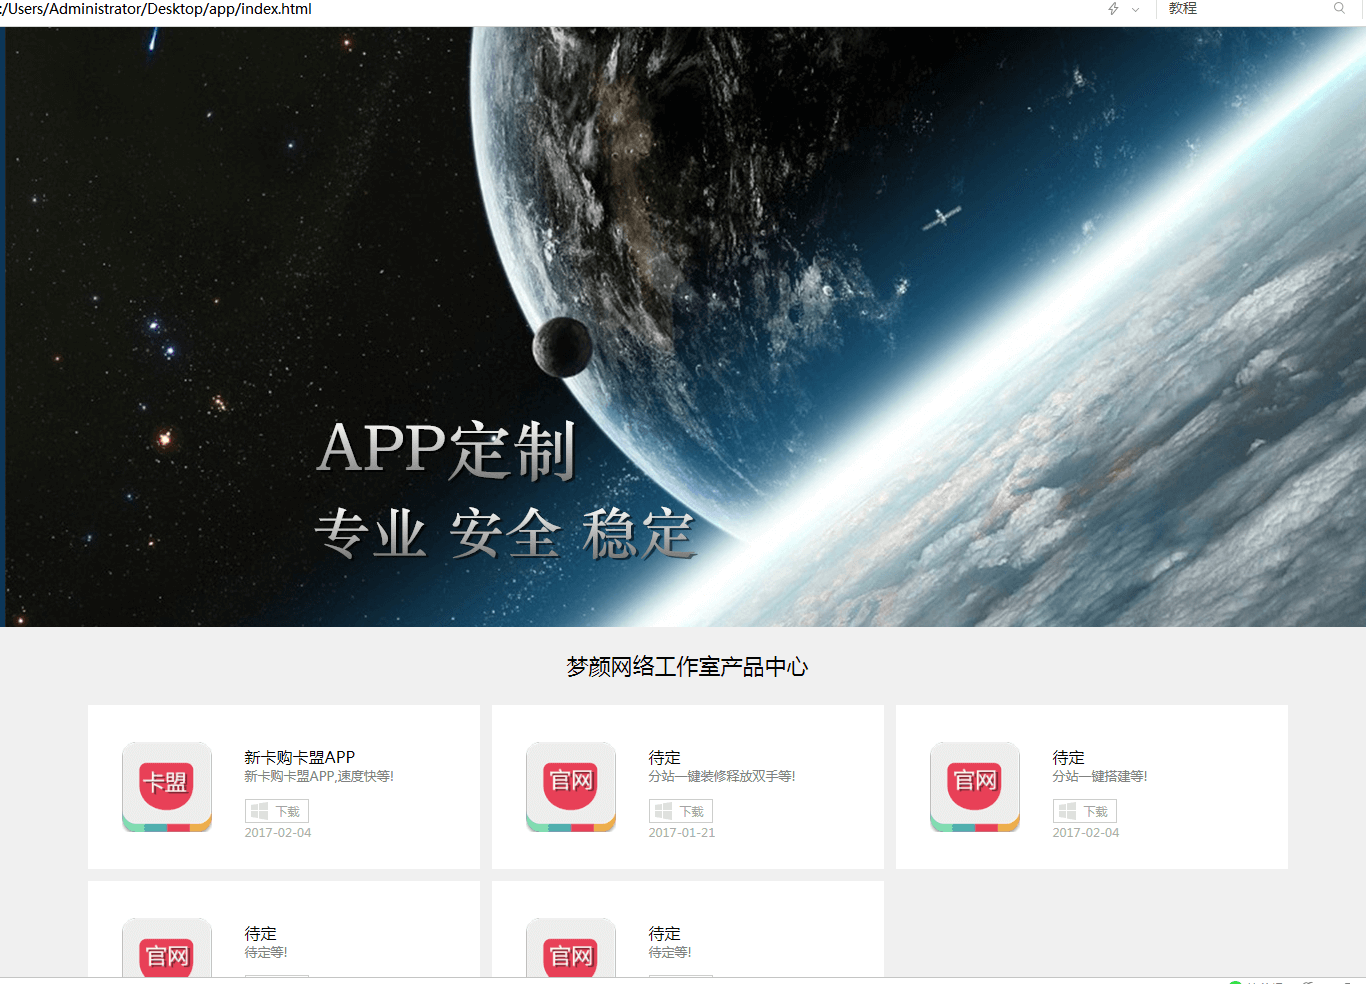This screenshot has height=984, width=1366.
Task: Click the address bar file path
Action: pos(158,9)
